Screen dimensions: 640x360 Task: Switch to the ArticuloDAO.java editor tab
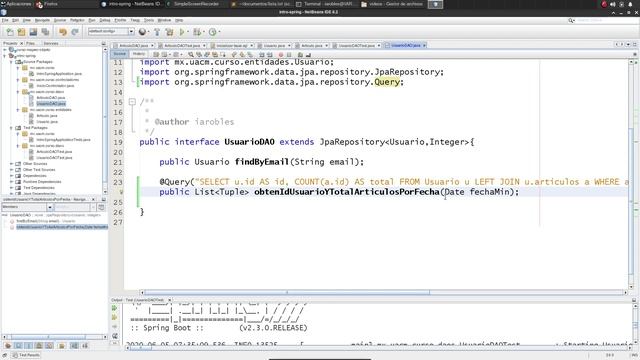point(133,45)
